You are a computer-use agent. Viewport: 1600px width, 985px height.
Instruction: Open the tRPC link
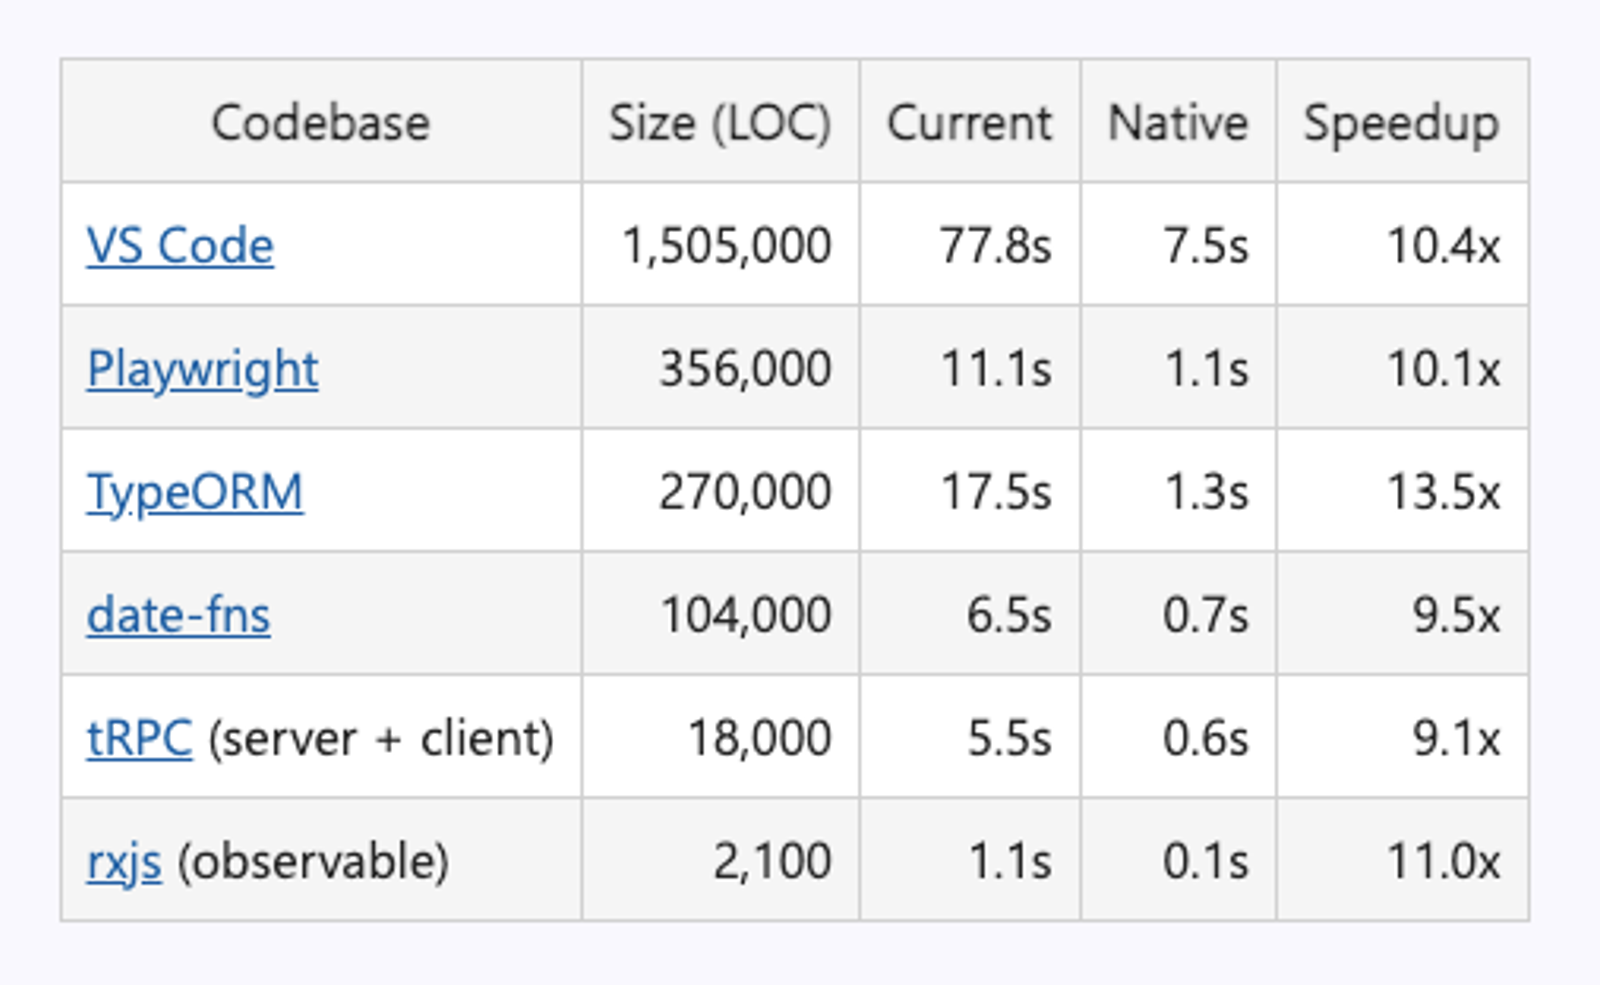pos(139,739)
